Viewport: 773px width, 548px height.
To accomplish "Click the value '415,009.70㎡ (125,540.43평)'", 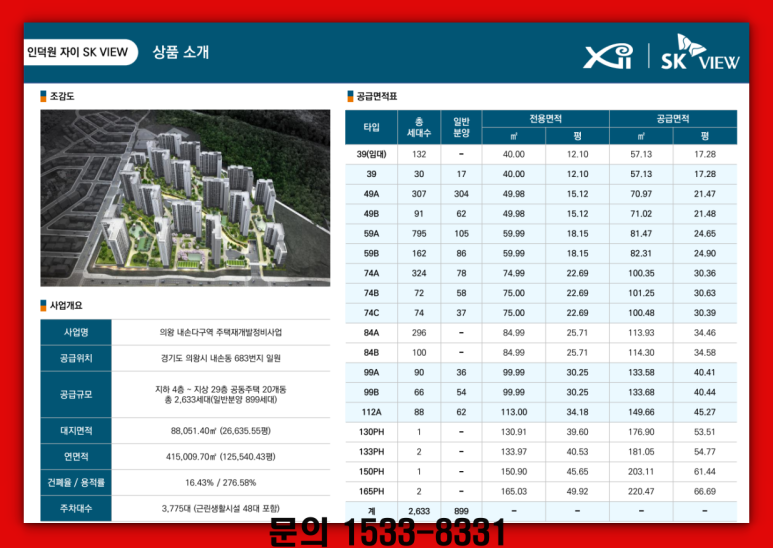I will pyautogui.click(x=221, y=457).
